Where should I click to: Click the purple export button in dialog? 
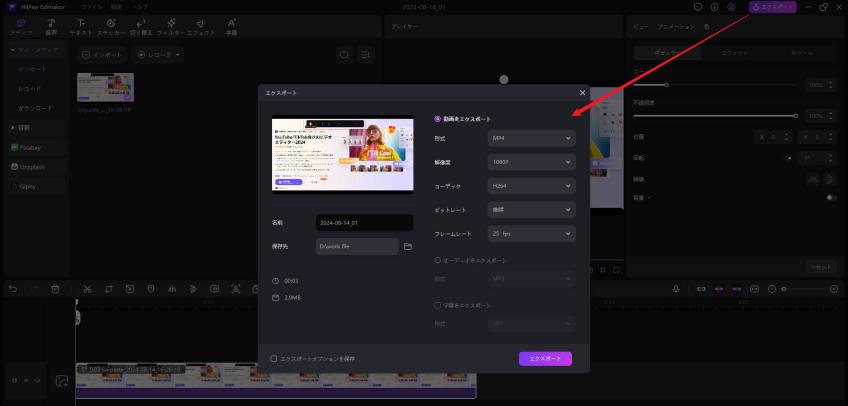coord(545,358)
